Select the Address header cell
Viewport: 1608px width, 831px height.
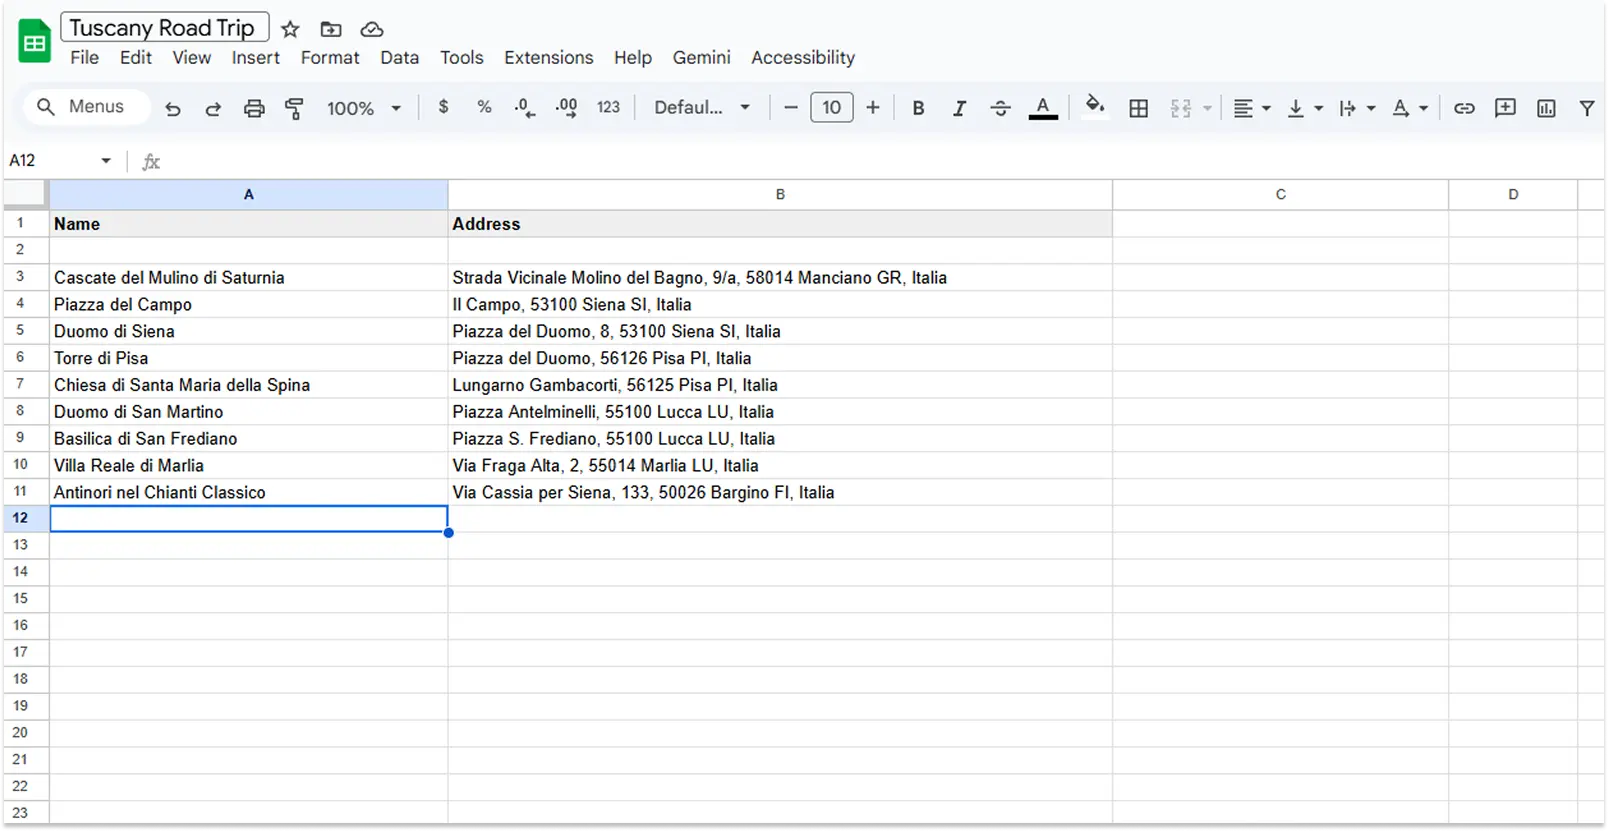point(780,224)
